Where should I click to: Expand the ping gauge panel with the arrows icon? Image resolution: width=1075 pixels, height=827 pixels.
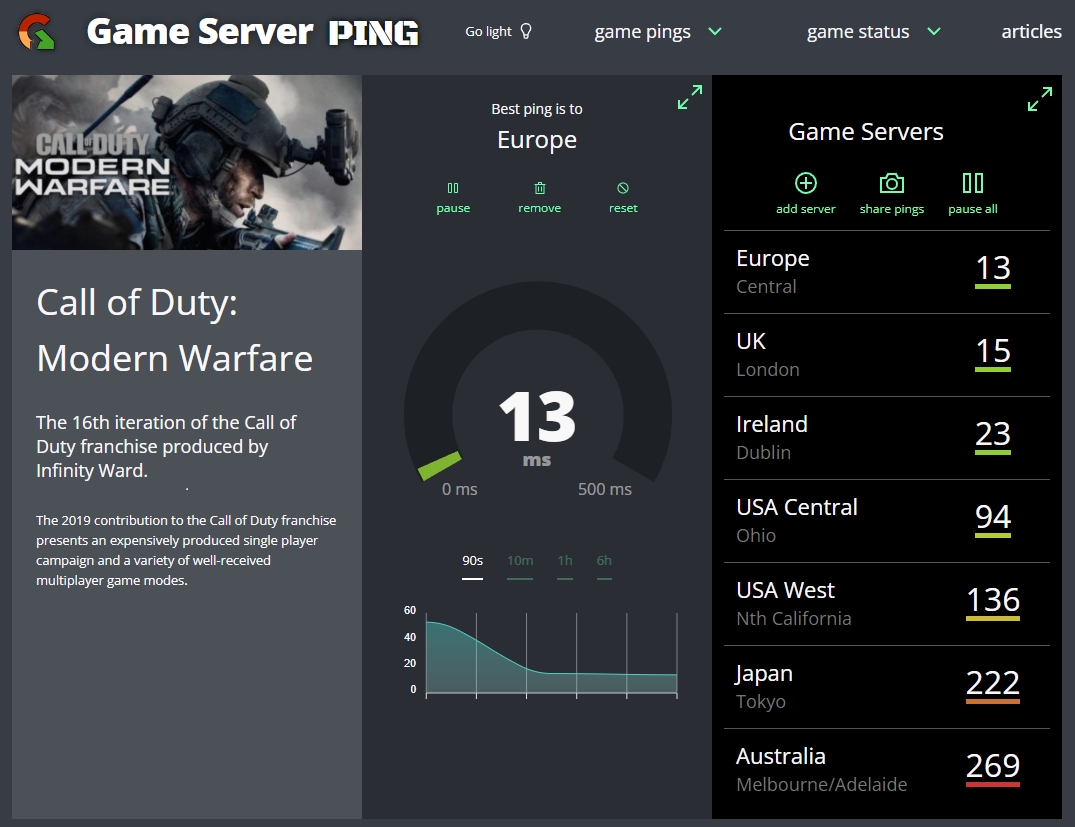(x=690, y=97)
